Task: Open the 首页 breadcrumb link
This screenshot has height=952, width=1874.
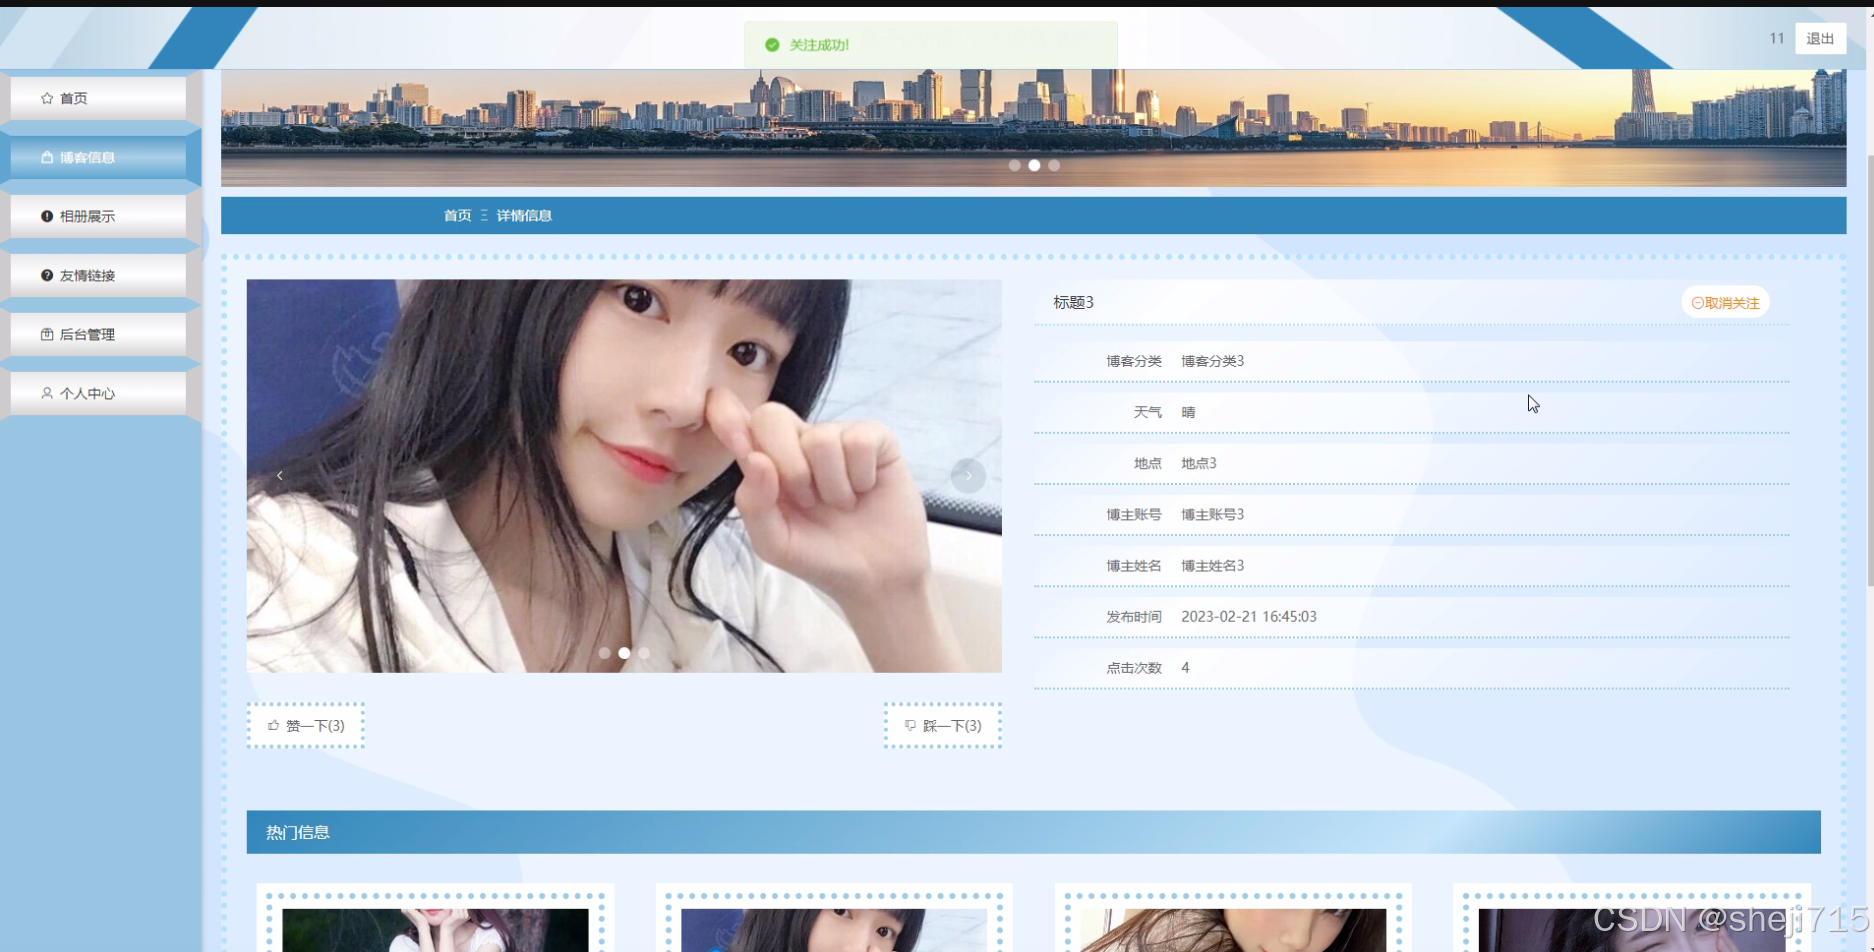Action: coord(456,215)
